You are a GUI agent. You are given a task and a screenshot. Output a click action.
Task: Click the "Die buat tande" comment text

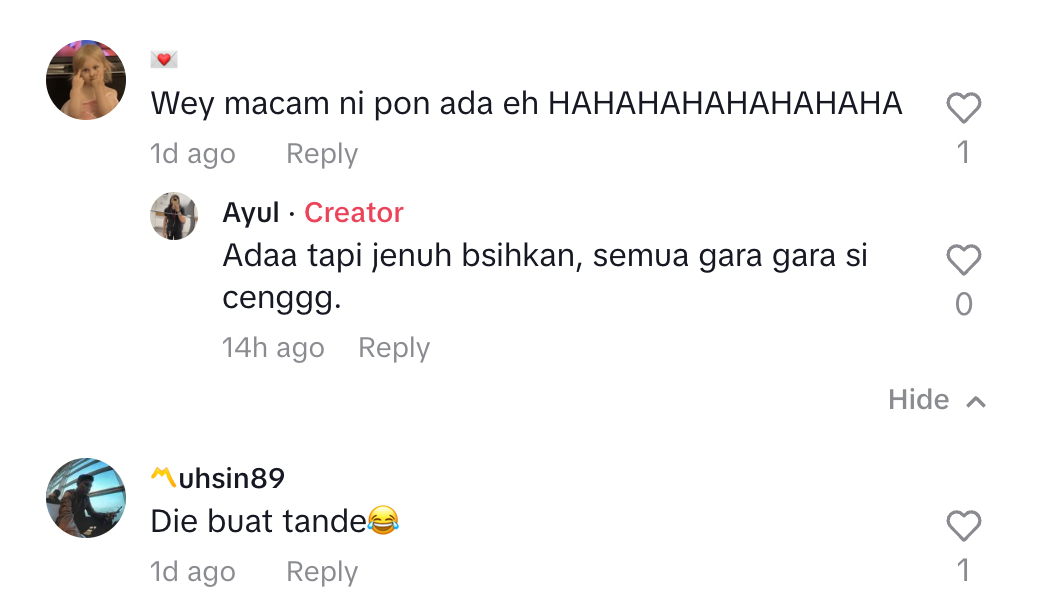(258, 522)
